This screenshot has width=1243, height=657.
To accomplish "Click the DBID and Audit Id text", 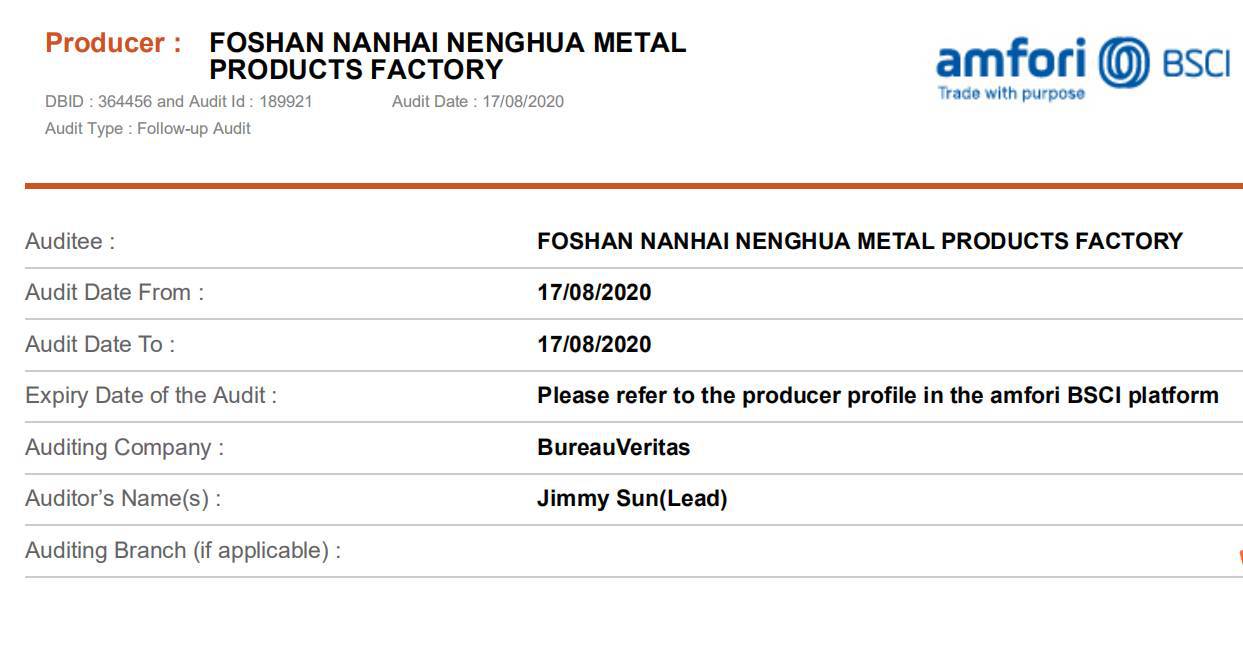I will [178, 101].
